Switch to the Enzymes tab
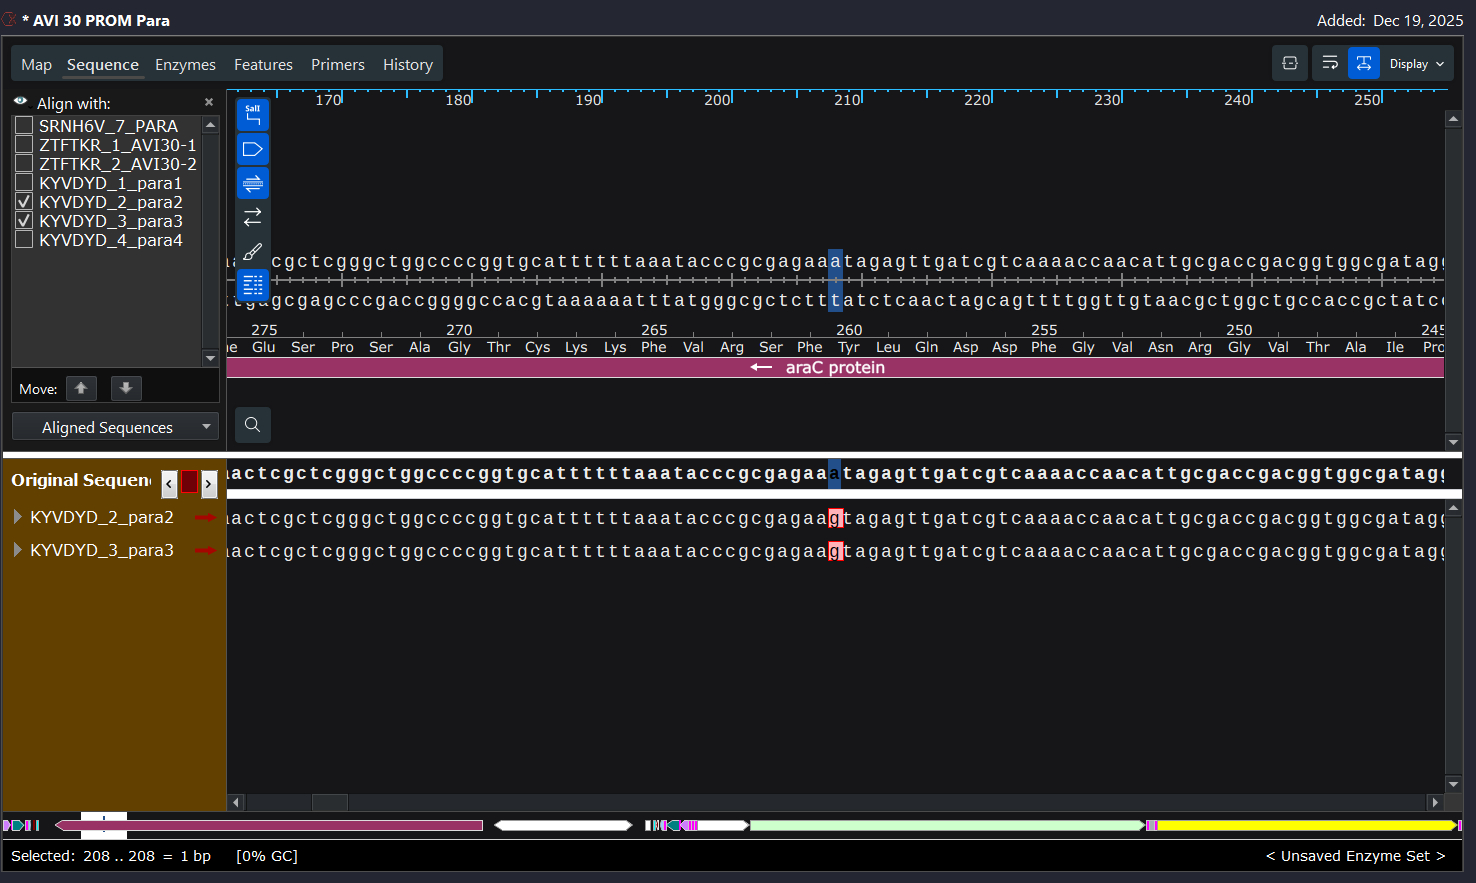This screenshot has height=883, width=1476. pyautogui.click(x=185, y=64)
